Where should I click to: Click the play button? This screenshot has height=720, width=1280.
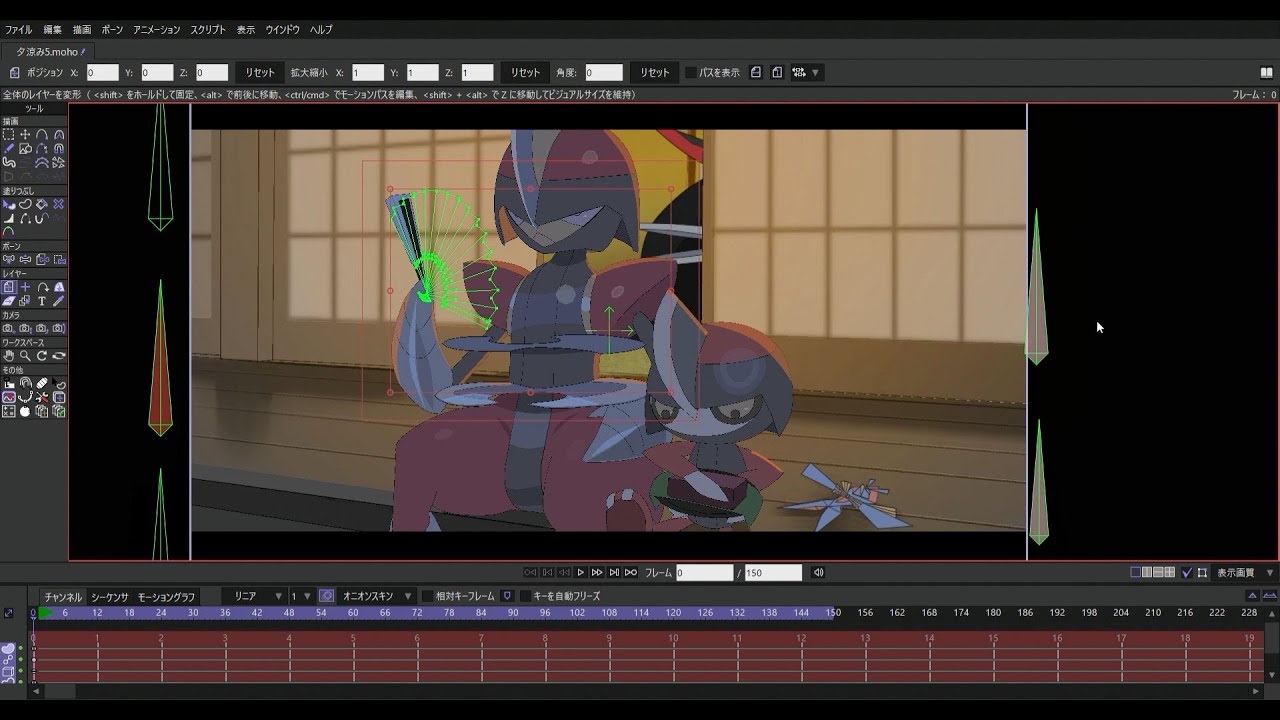[x=580, y=573]
